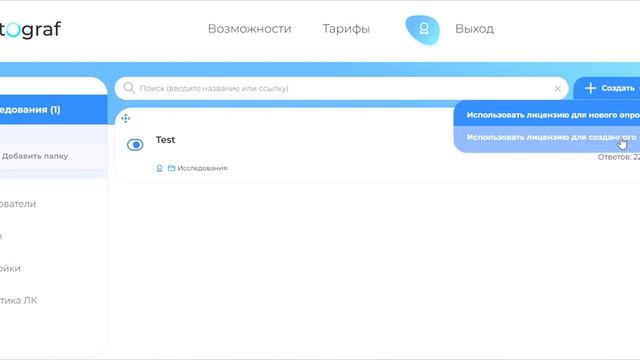Viewport: 640px width, 360px height.
Task: Click the Ответов count text
Action: click(x=619, y=157)
